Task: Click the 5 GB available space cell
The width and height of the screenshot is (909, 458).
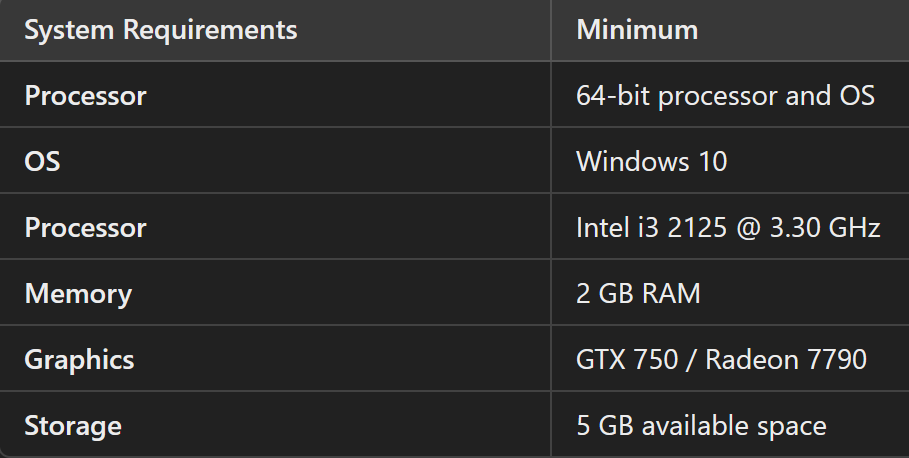Action: (701, 426)
